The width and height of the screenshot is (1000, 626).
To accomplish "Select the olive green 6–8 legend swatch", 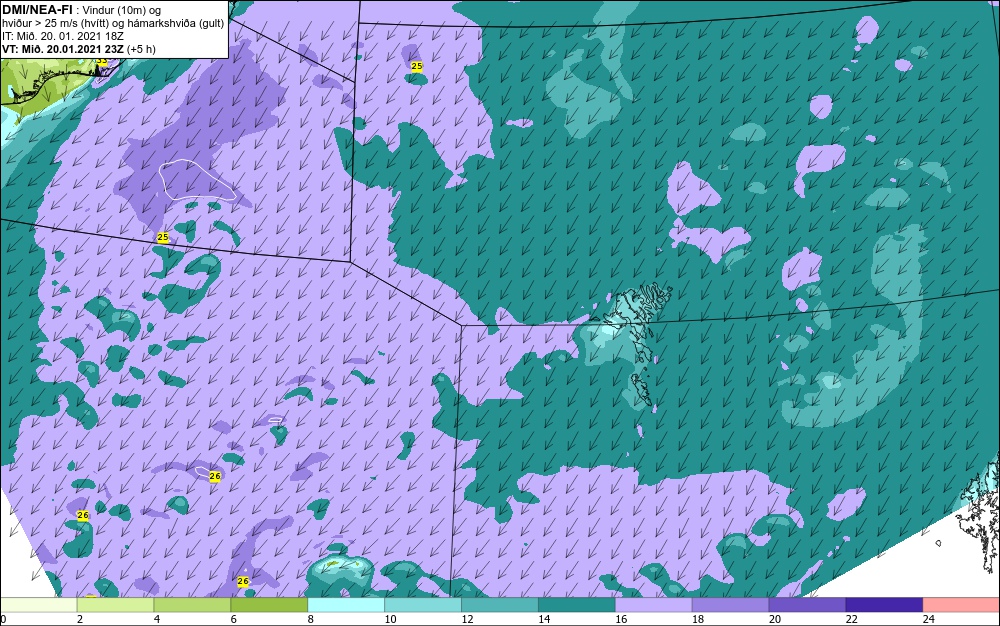I will tap(269, 605).
